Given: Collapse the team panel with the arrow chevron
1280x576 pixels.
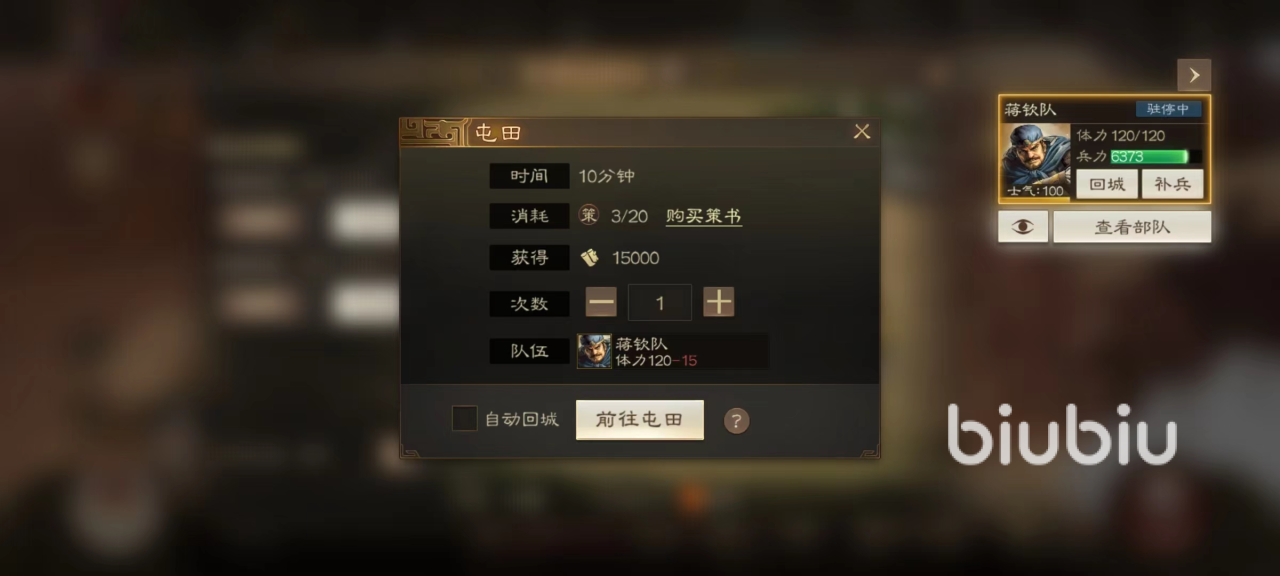Looking at the screenshot, I should pos(1194,75).
